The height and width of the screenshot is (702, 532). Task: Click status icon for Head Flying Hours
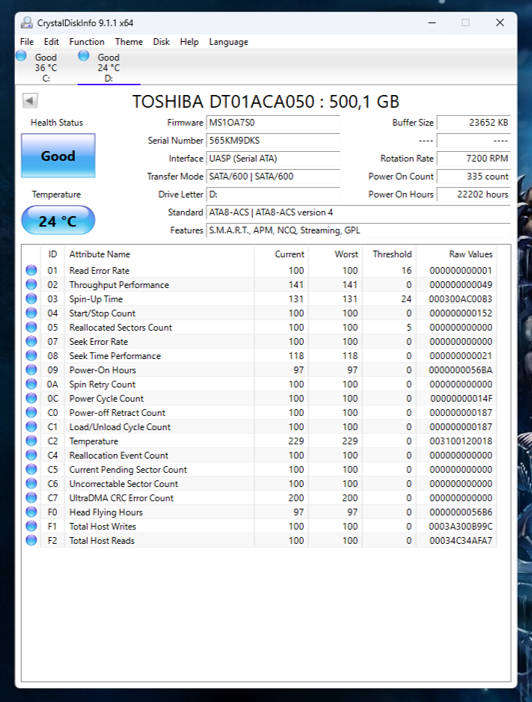pos(31,512)
